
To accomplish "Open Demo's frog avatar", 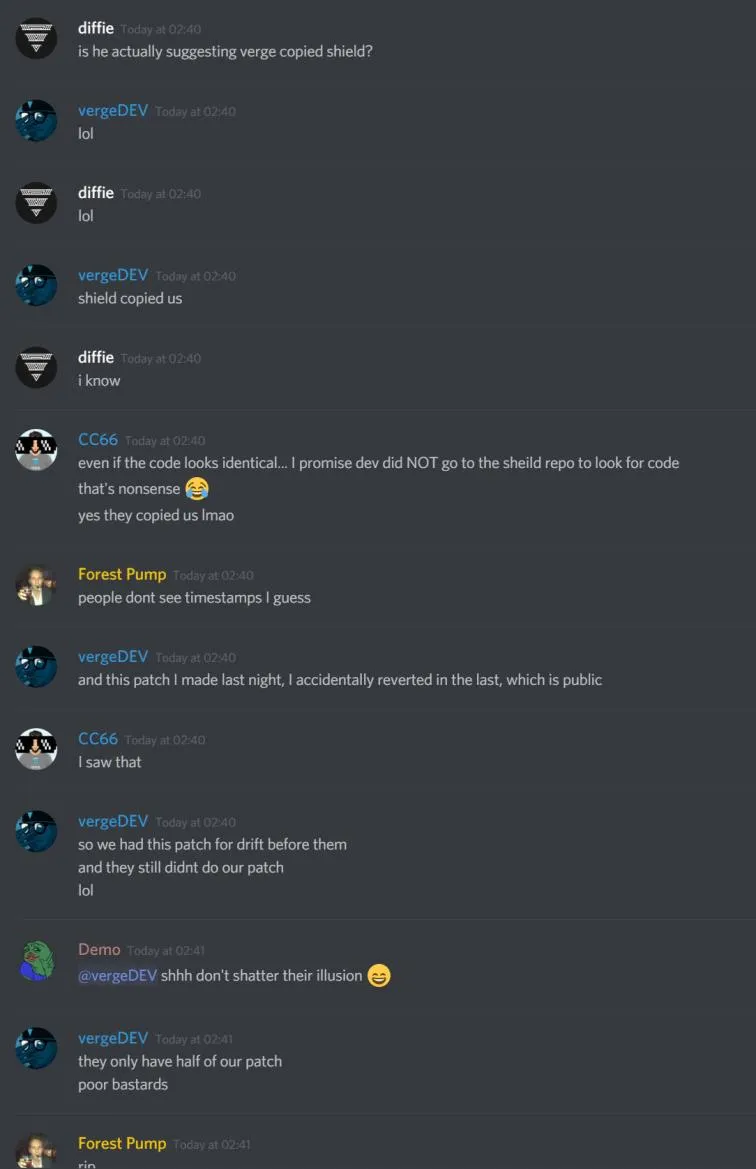I will (x=36, y=960).
